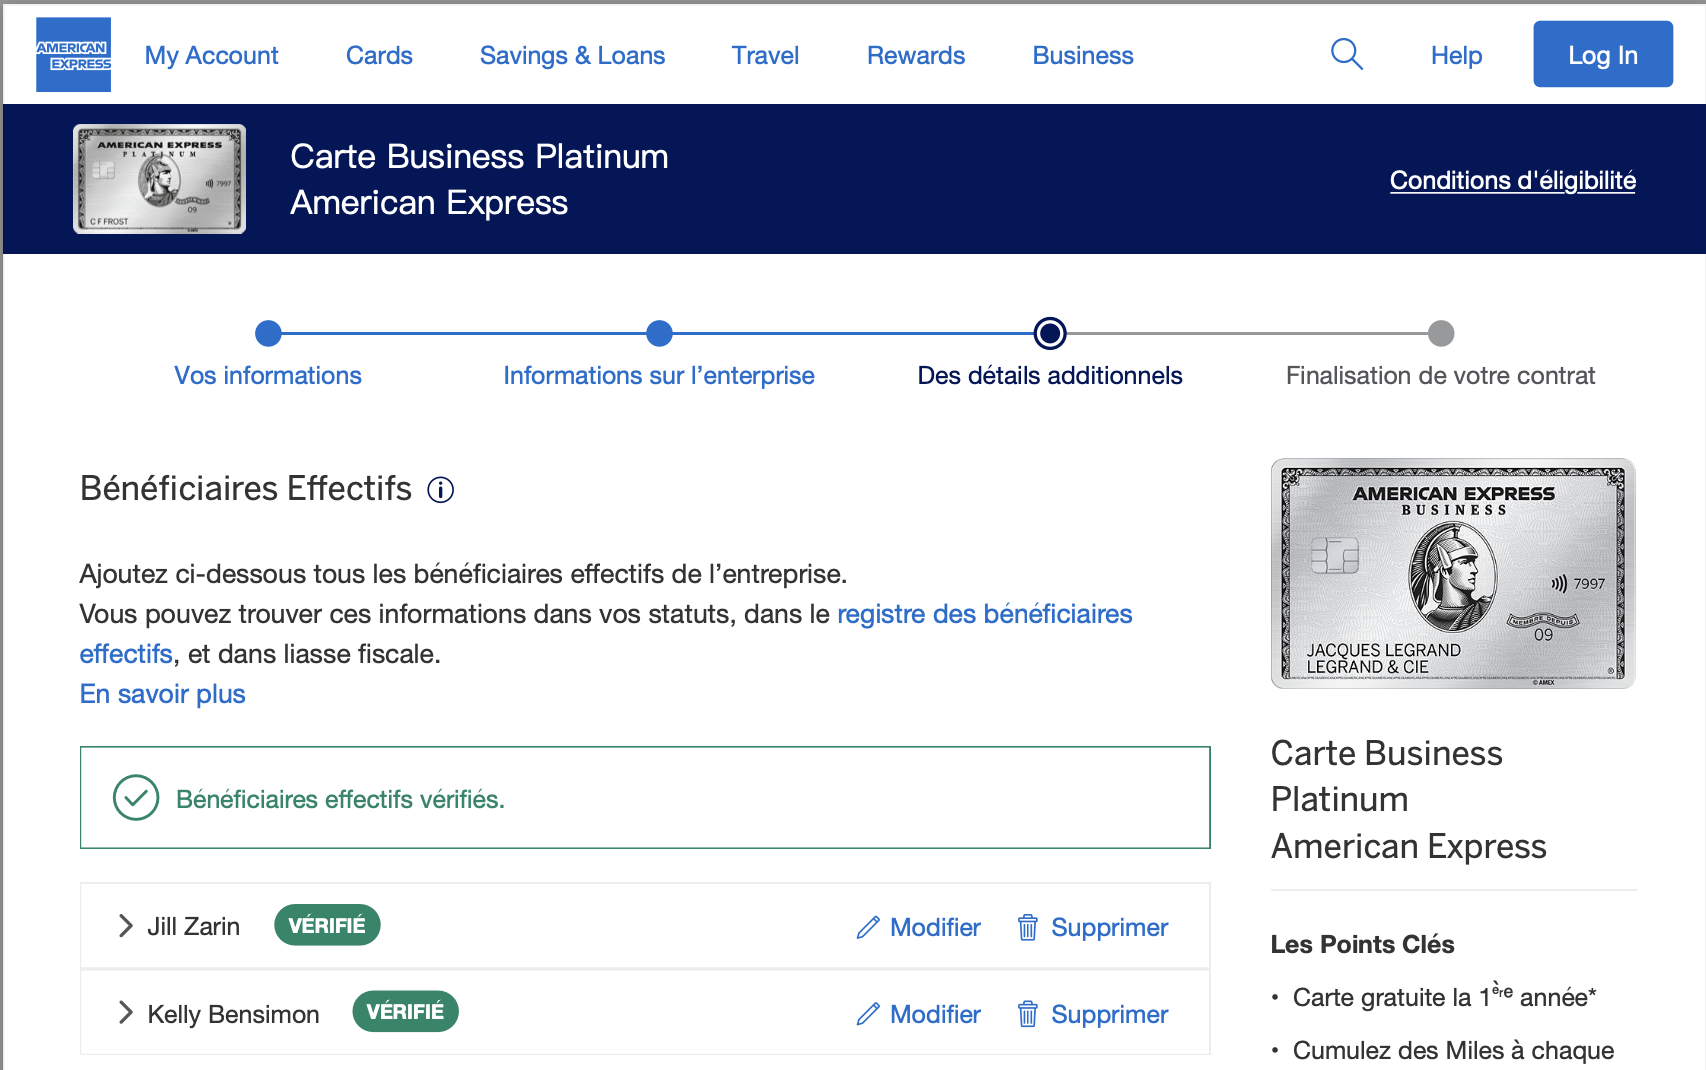This screenshot has width=1706, height=1070.
Task: Expand Kelly Bensimon row chevron
Action: 125,1013
